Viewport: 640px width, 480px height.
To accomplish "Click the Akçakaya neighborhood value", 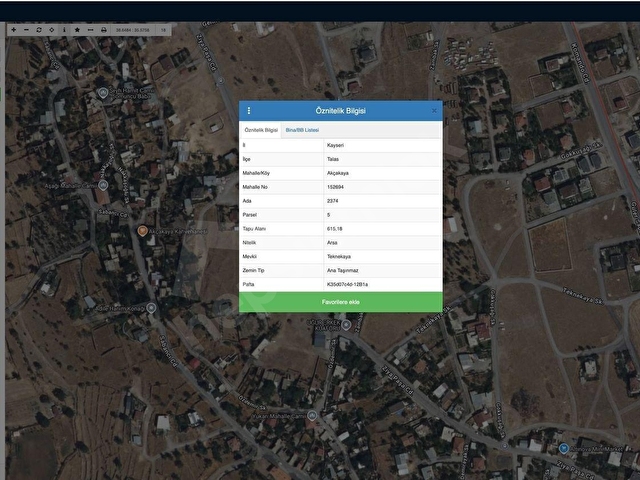I will click(382, 173).
